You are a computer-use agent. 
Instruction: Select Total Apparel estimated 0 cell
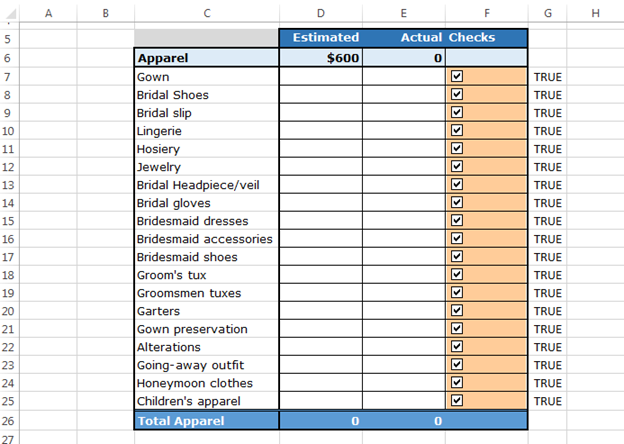pos(321,421)
